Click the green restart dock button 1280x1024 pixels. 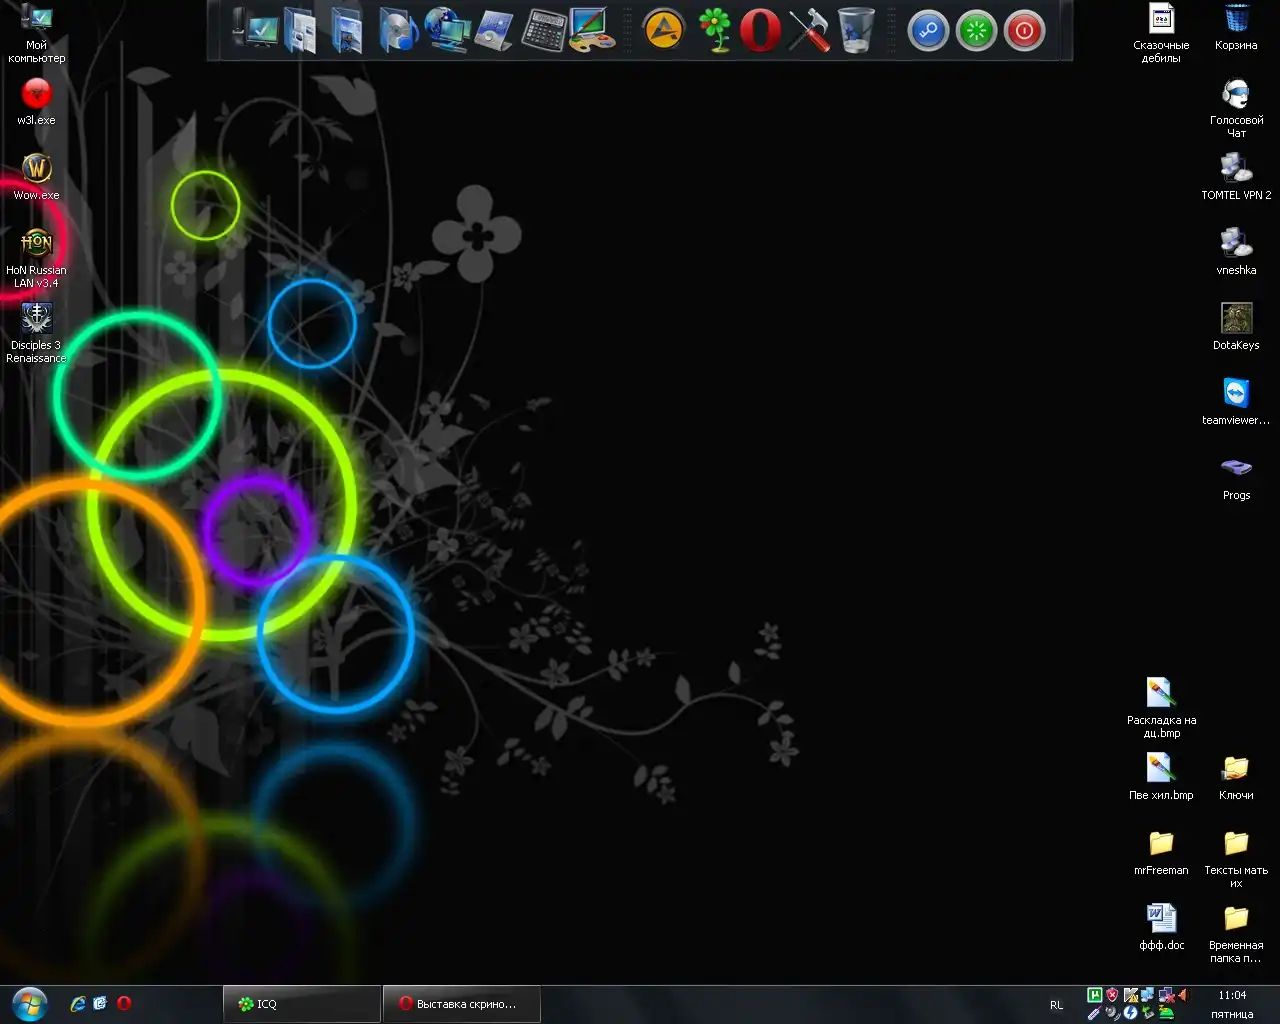[x=976, y=31]
